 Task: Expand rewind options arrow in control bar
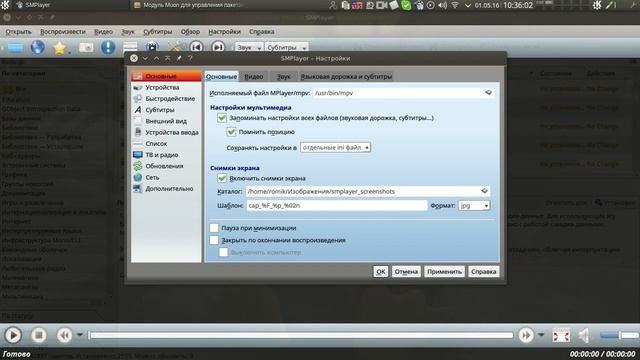(x=80, y=335)
